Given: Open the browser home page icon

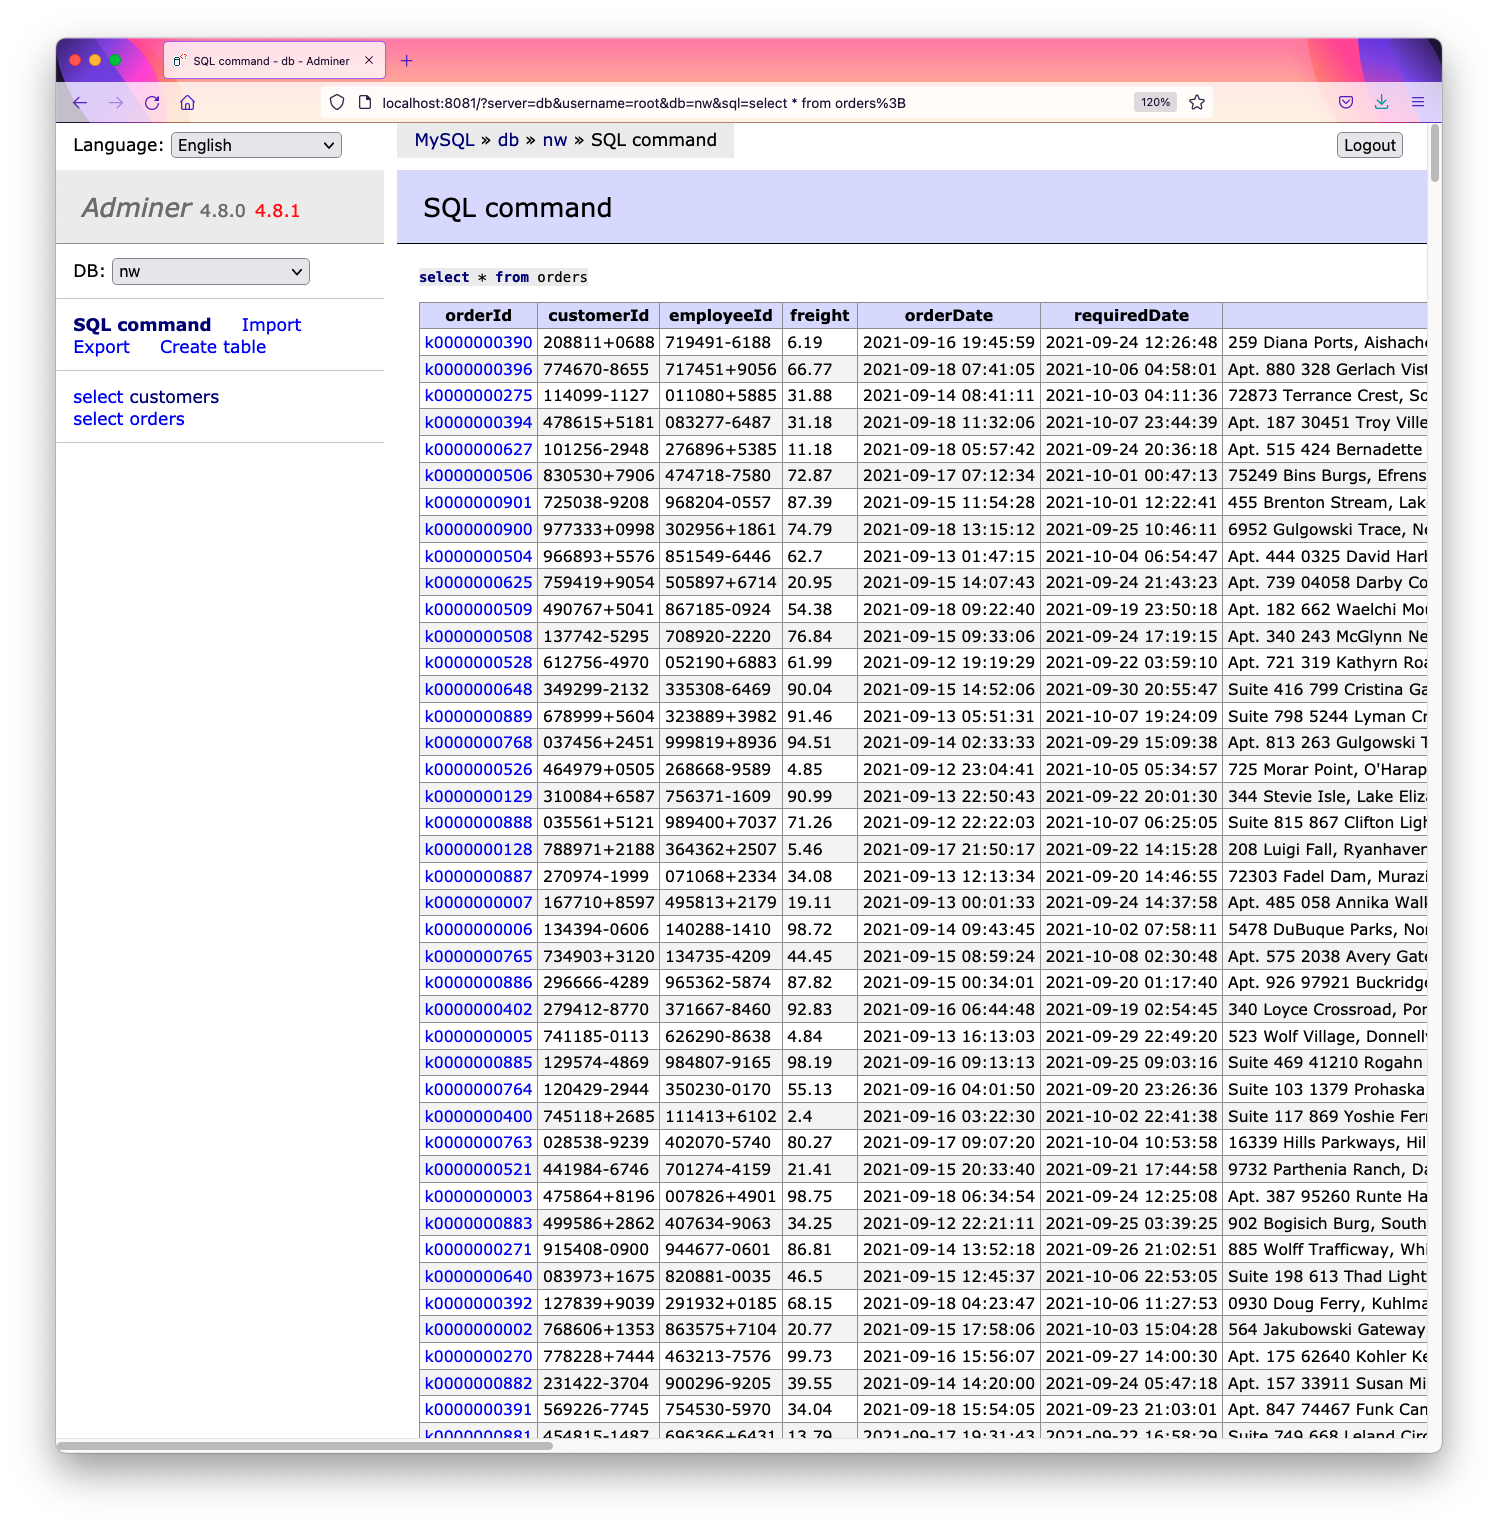Looking at the screenshot, I should click(x=187, y=102).
